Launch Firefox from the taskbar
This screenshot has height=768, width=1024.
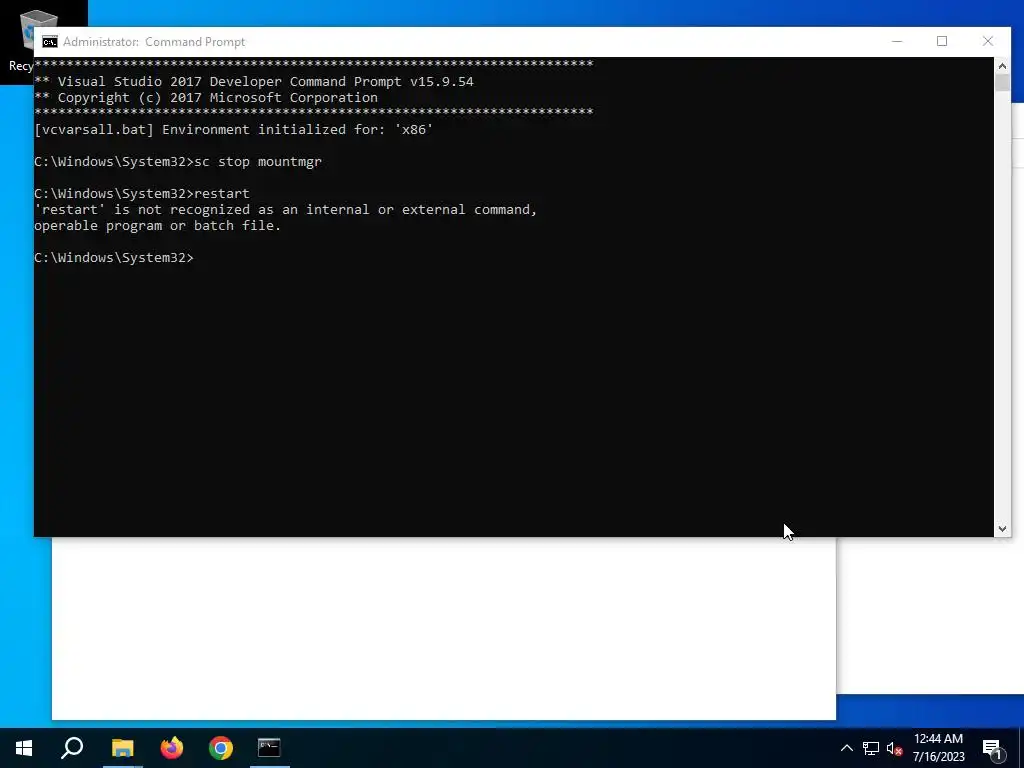(172, 748)
